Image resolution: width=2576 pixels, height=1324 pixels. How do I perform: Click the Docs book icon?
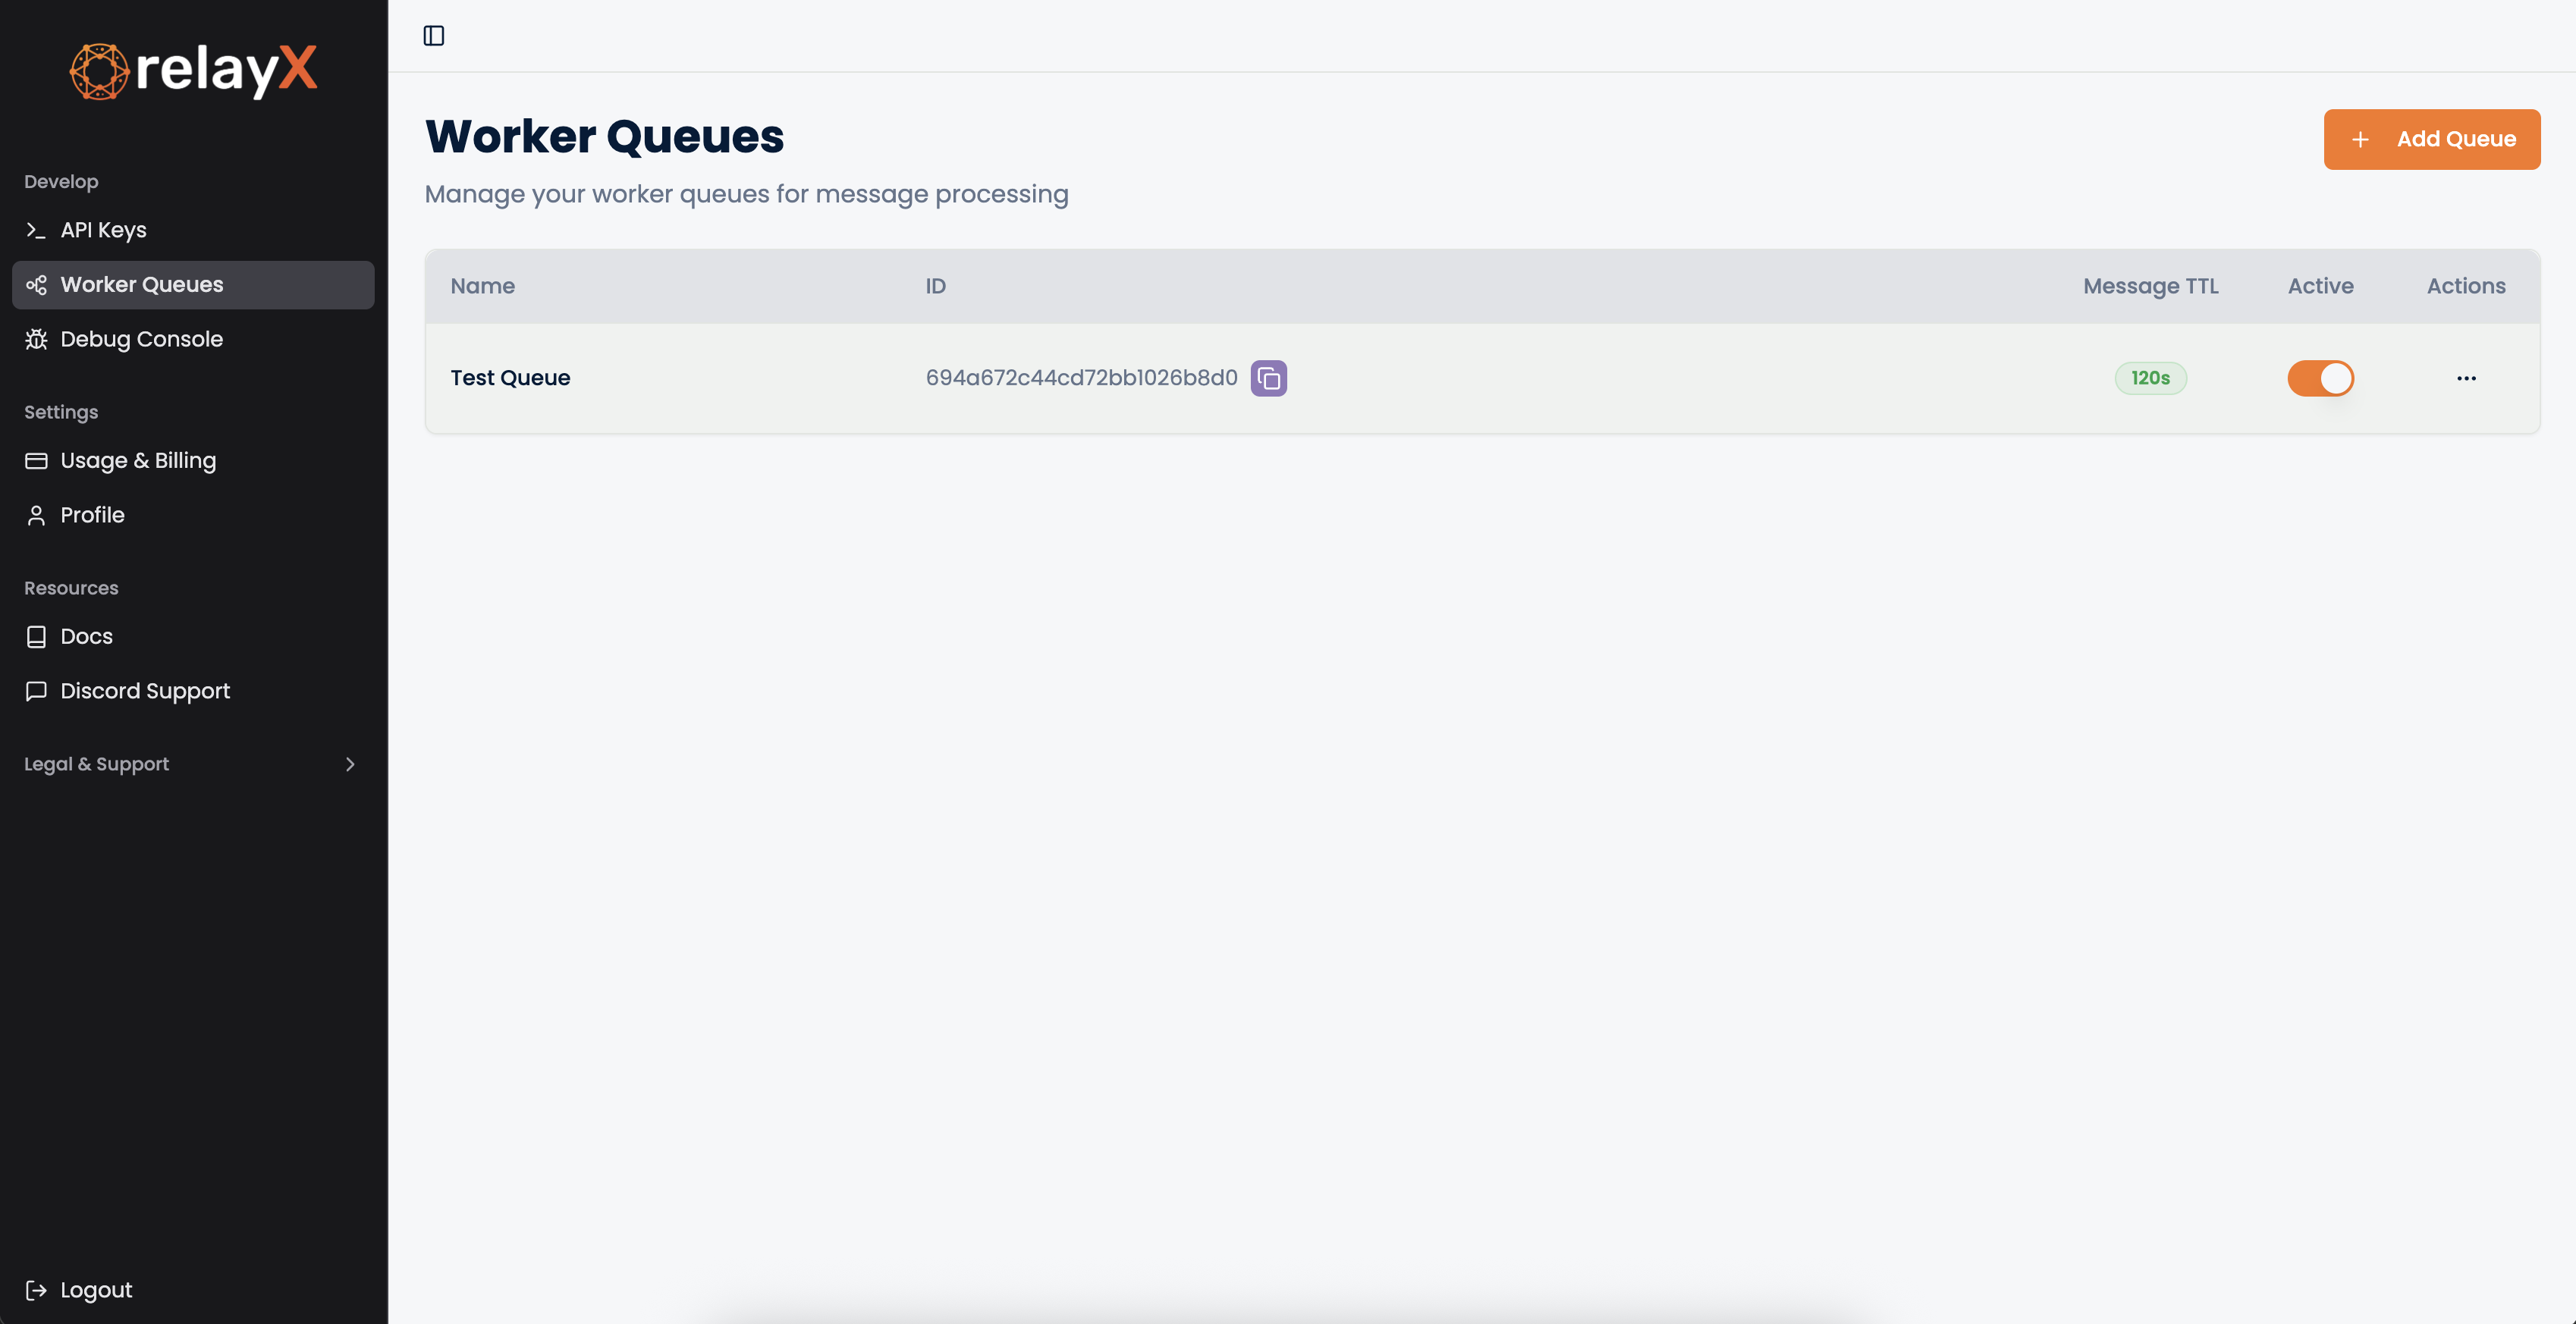tap(36, 637)
